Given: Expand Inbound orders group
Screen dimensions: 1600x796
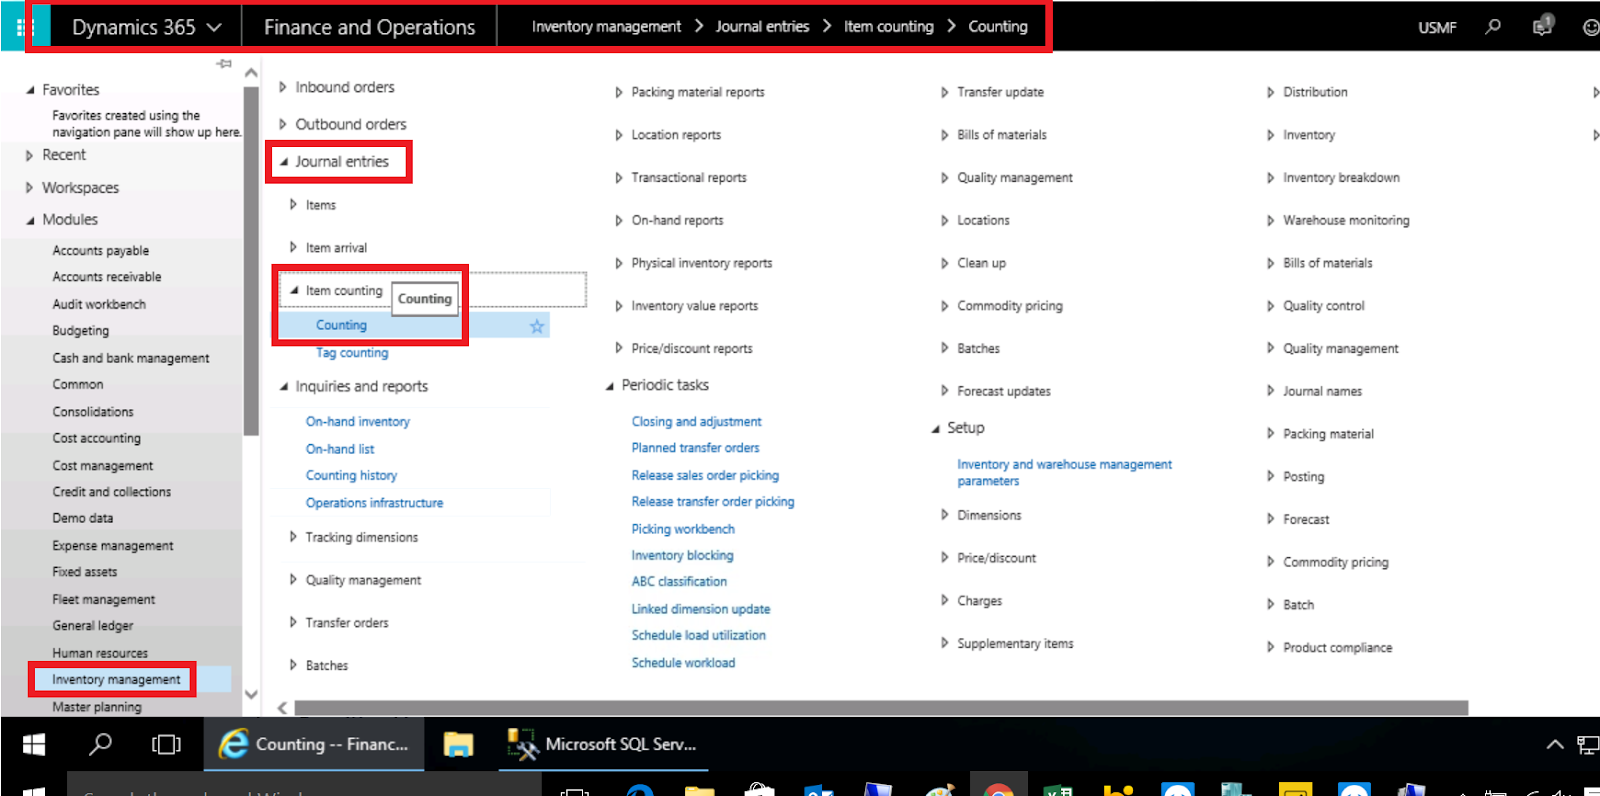Looking at the screenshot, I should click(283, 87).
